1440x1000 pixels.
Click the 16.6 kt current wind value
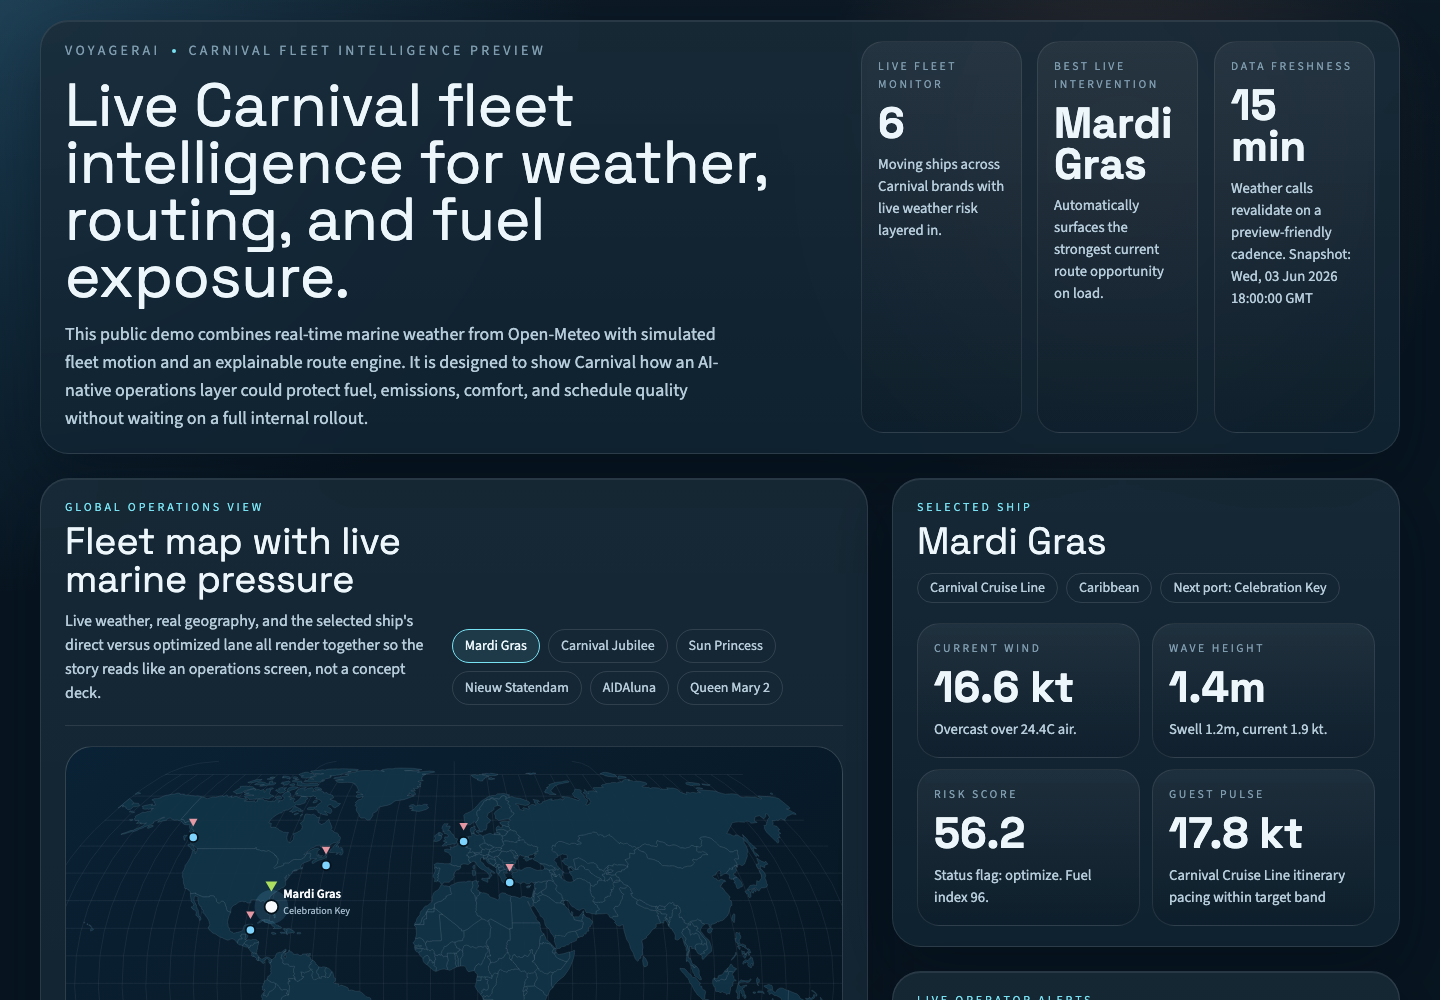click(1003, 688)
